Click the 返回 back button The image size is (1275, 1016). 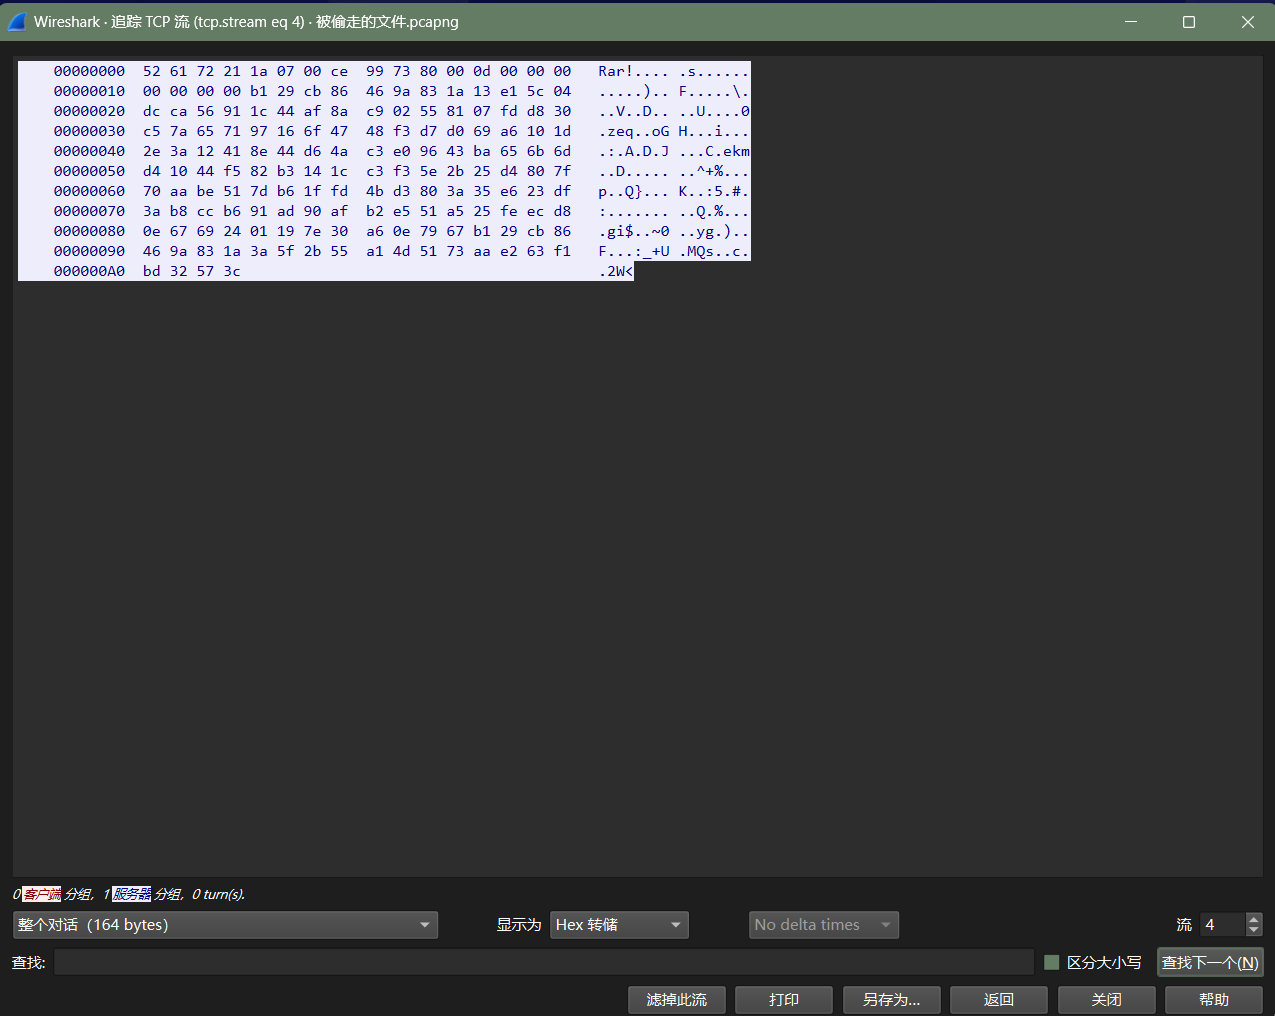click(999, 1000)
